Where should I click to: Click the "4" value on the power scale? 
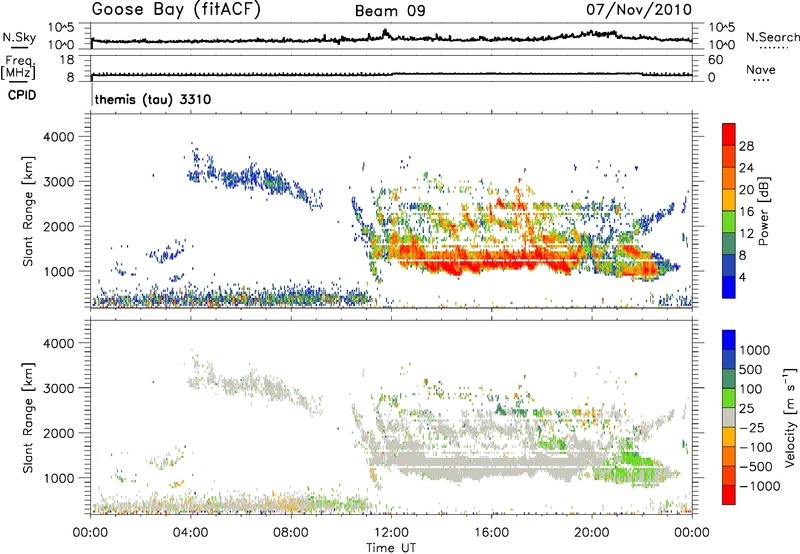coord(742,277)
